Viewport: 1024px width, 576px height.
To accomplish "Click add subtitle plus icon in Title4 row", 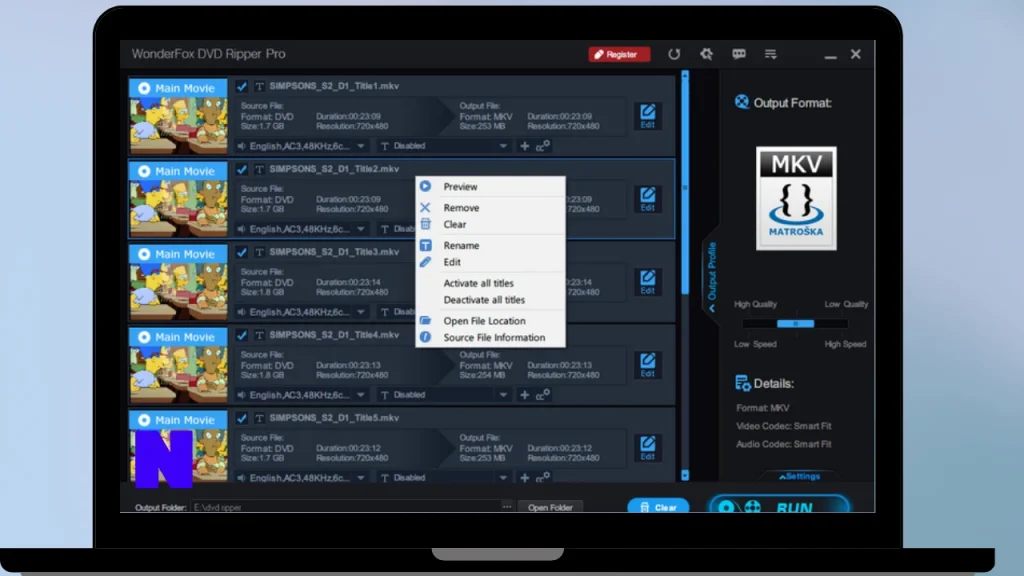I will pyautogui.click(x=524, y=395).
